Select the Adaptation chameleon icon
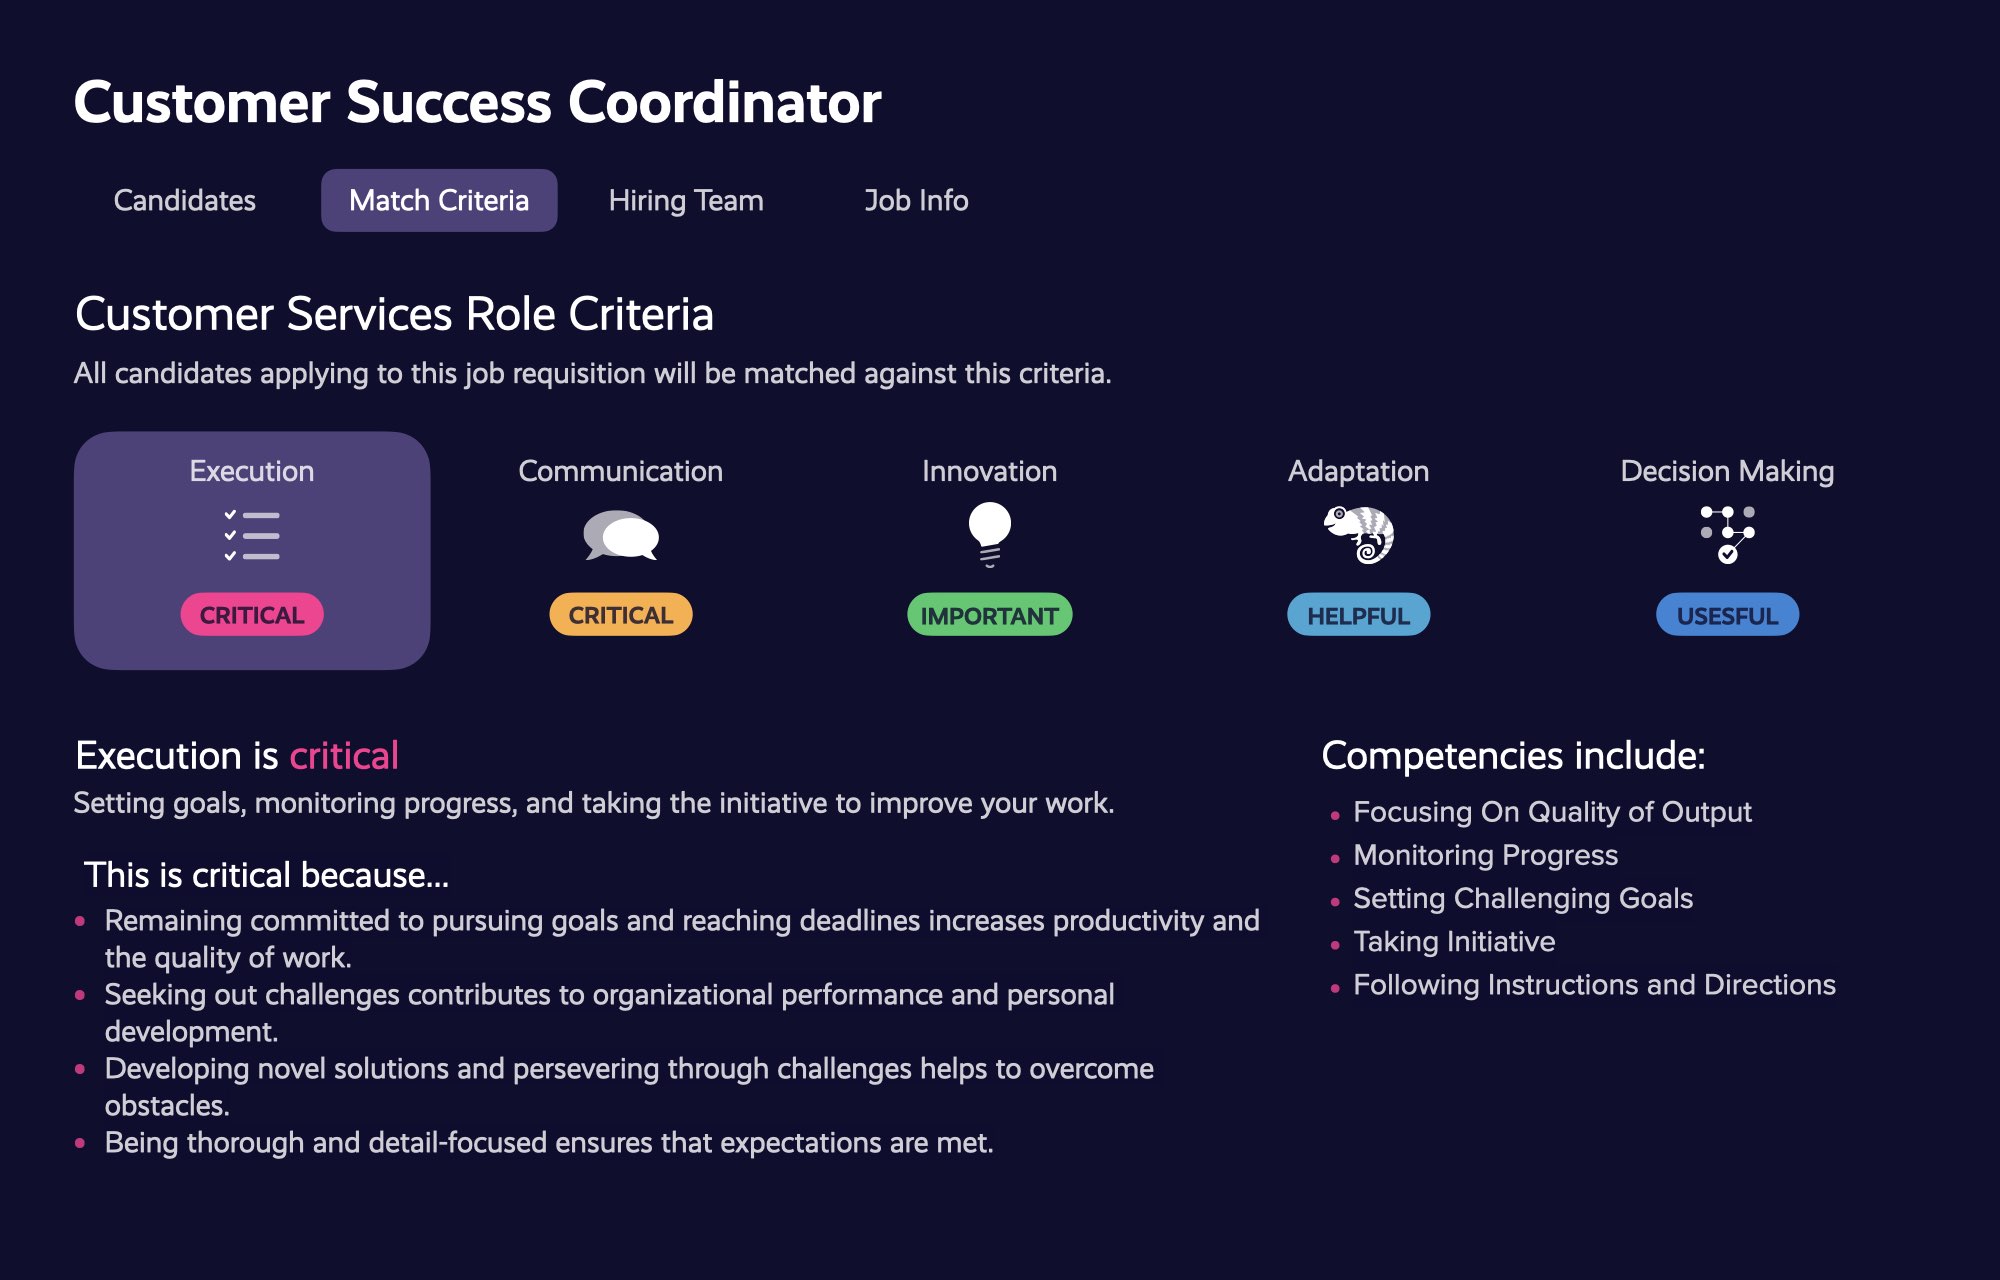This screenshot has height=1280, width=2000. (x=1359, y=535)
